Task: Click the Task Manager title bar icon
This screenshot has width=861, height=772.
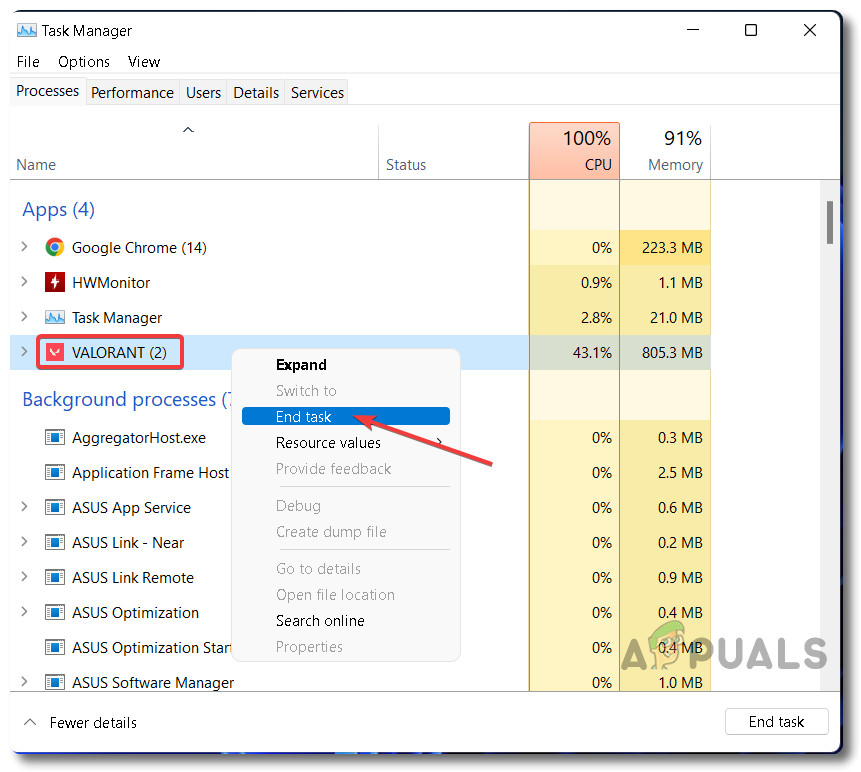Action: click(x=26, y=30)
